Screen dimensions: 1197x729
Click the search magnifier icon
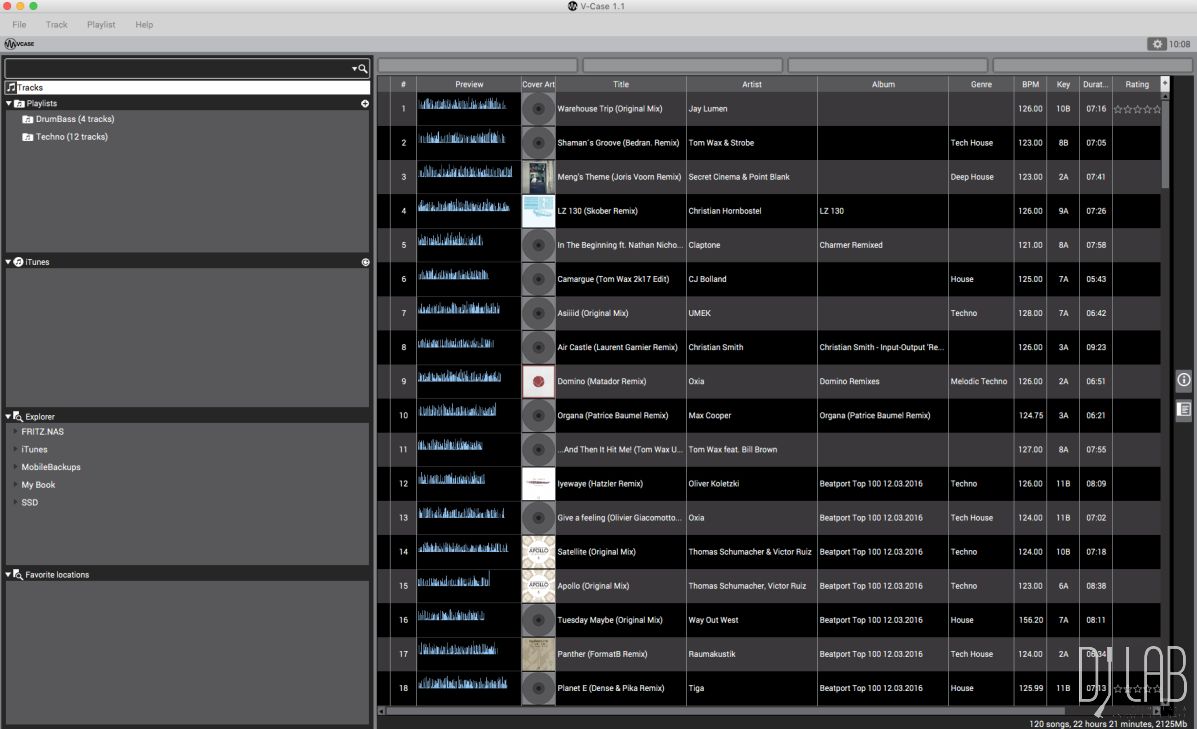coord(362,69)
